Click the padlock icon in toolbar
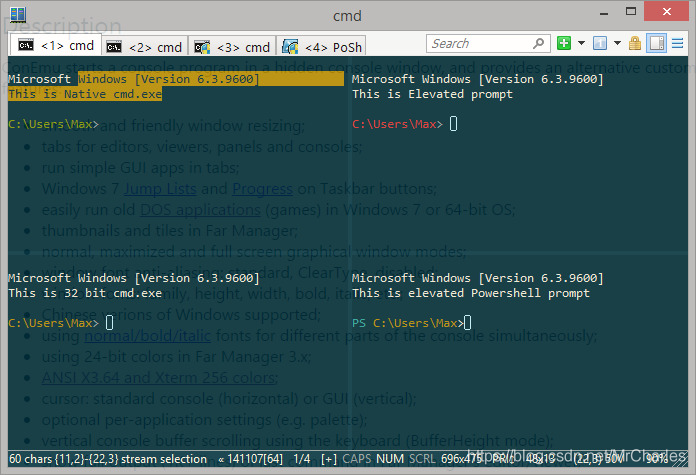Screen dimensions: 696x475 (635, 43)
